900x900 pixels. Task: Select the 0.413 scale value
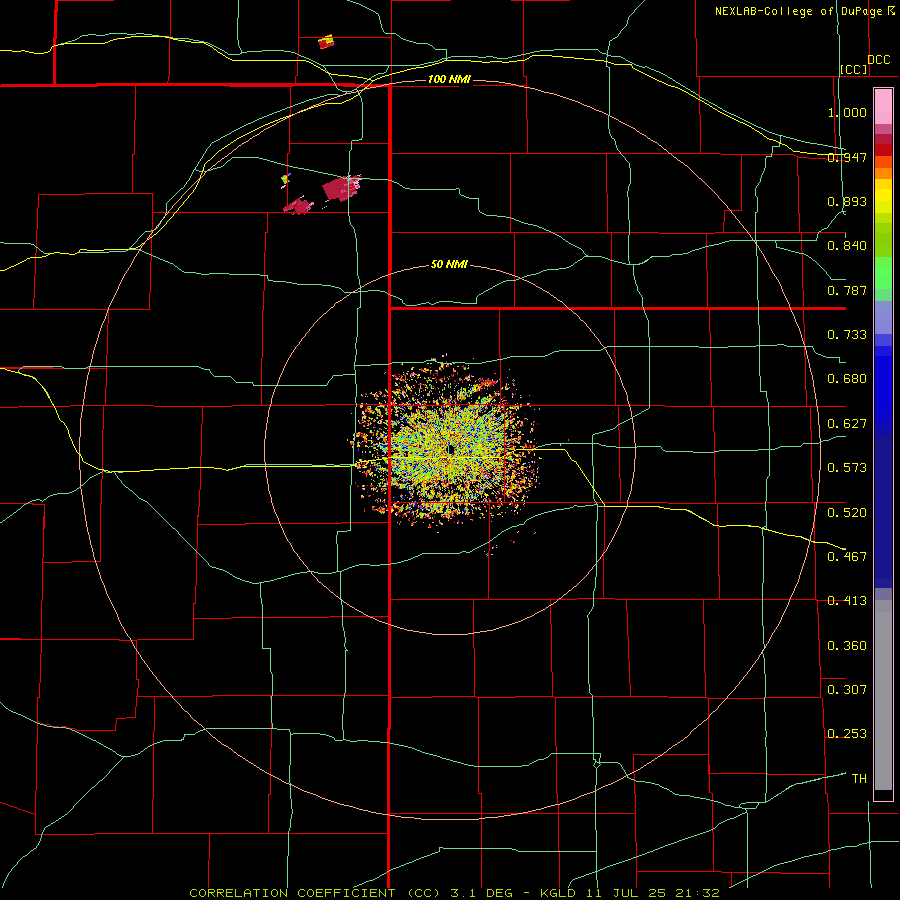point(847,601)
